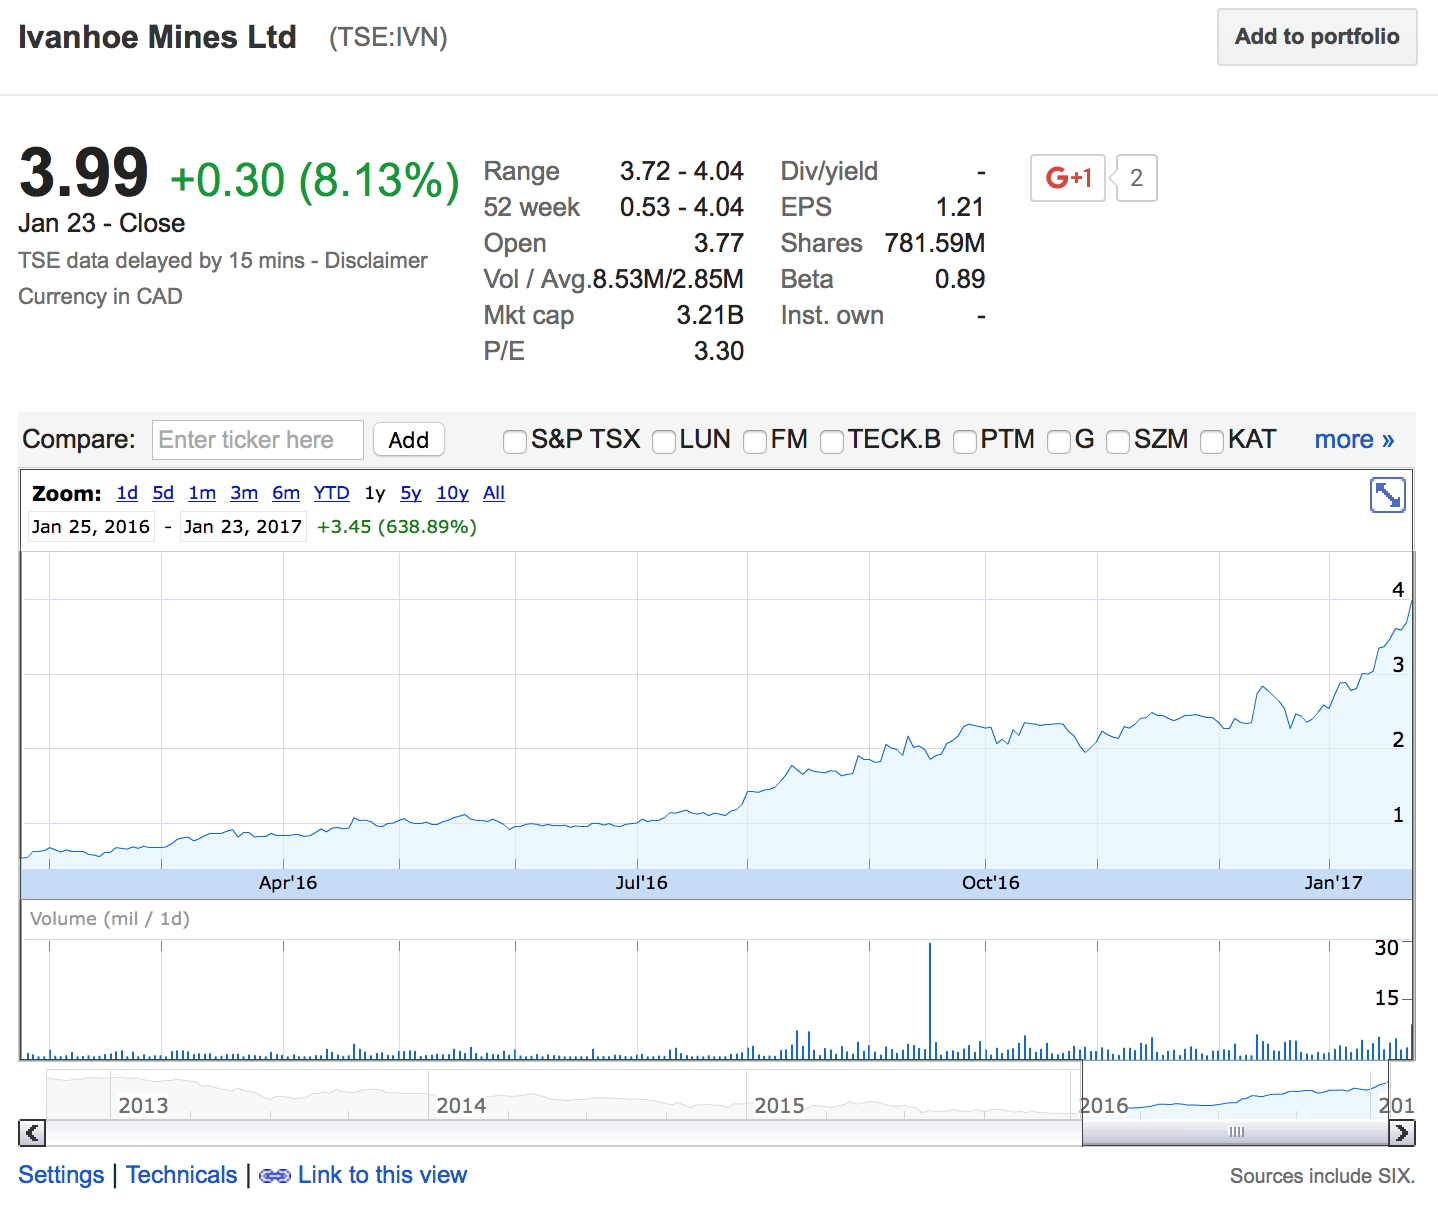Check the TECK.B comparison box

pyautogui.click(x=831, y=441)
